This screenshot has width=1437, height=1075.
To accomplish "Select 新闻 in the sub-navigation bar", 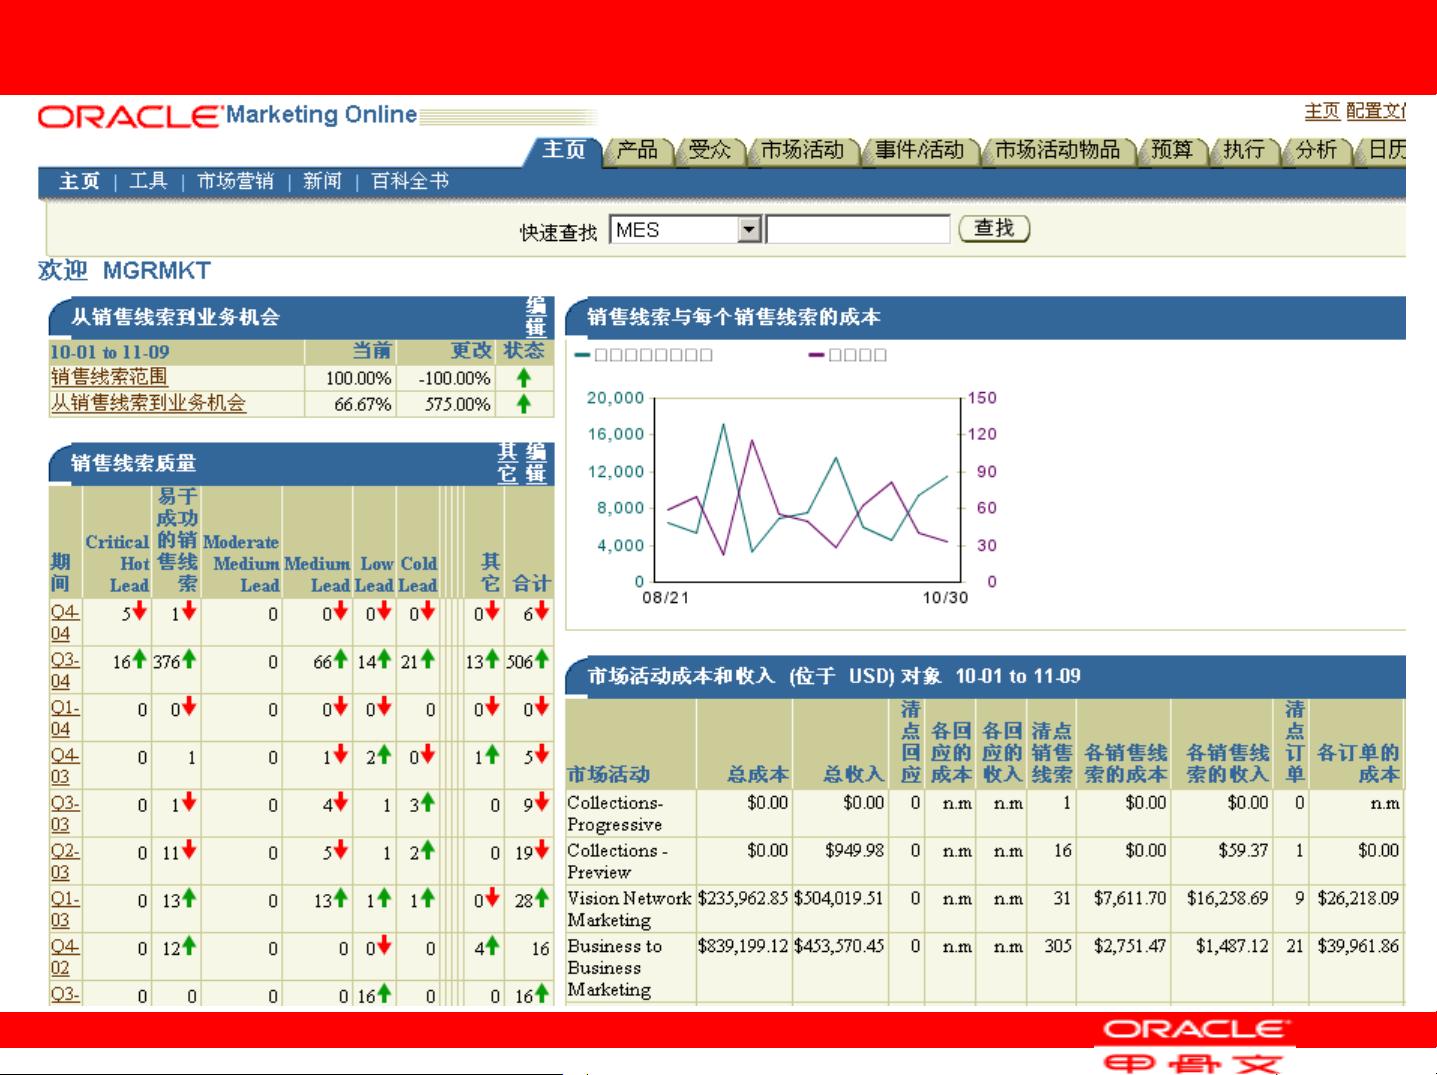I will point(322,181).
